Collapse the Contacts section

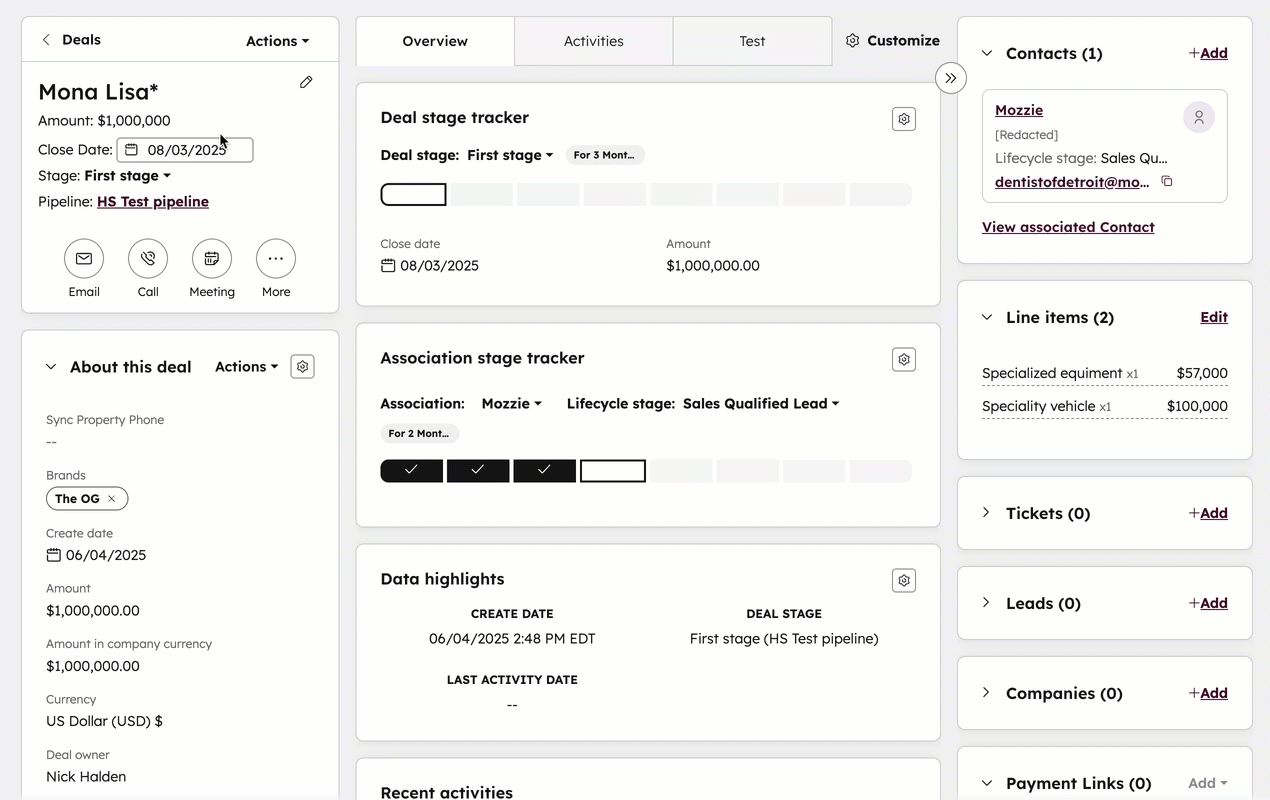coord(986,53)
